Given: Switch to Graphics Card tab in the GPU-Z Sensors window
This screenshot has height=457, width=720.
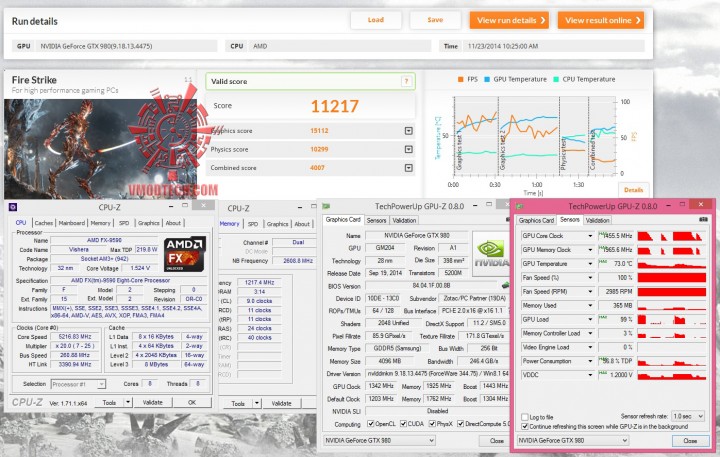Looking at the screenshot, I should [x=536, y=220].
